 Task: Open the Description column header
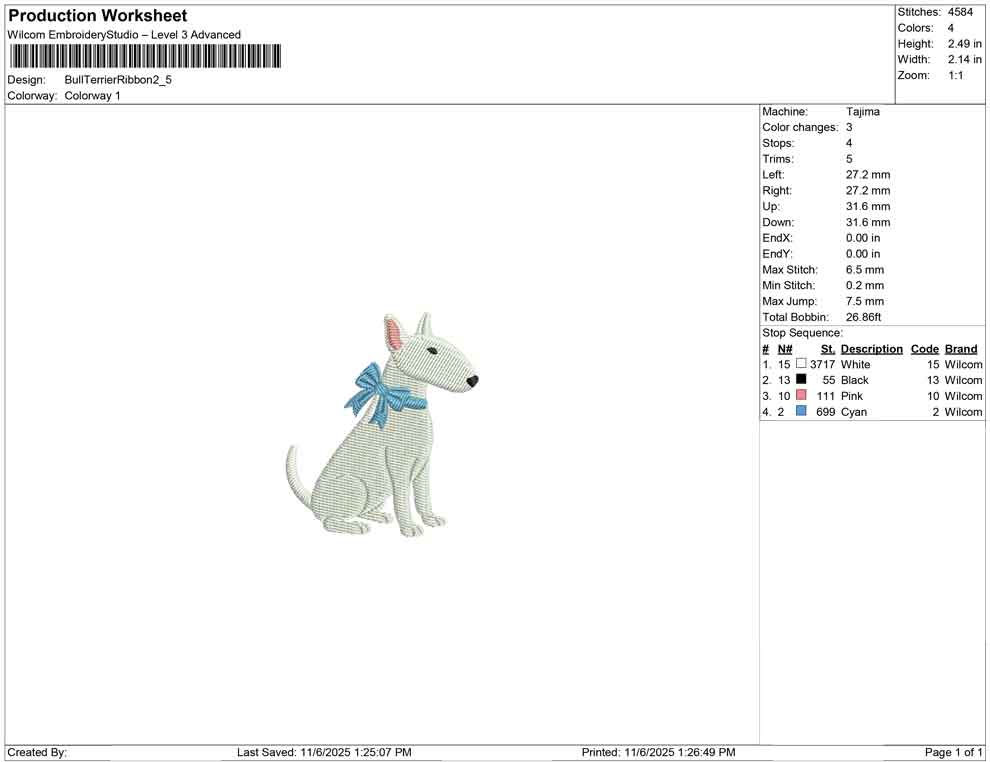(871, 348)
